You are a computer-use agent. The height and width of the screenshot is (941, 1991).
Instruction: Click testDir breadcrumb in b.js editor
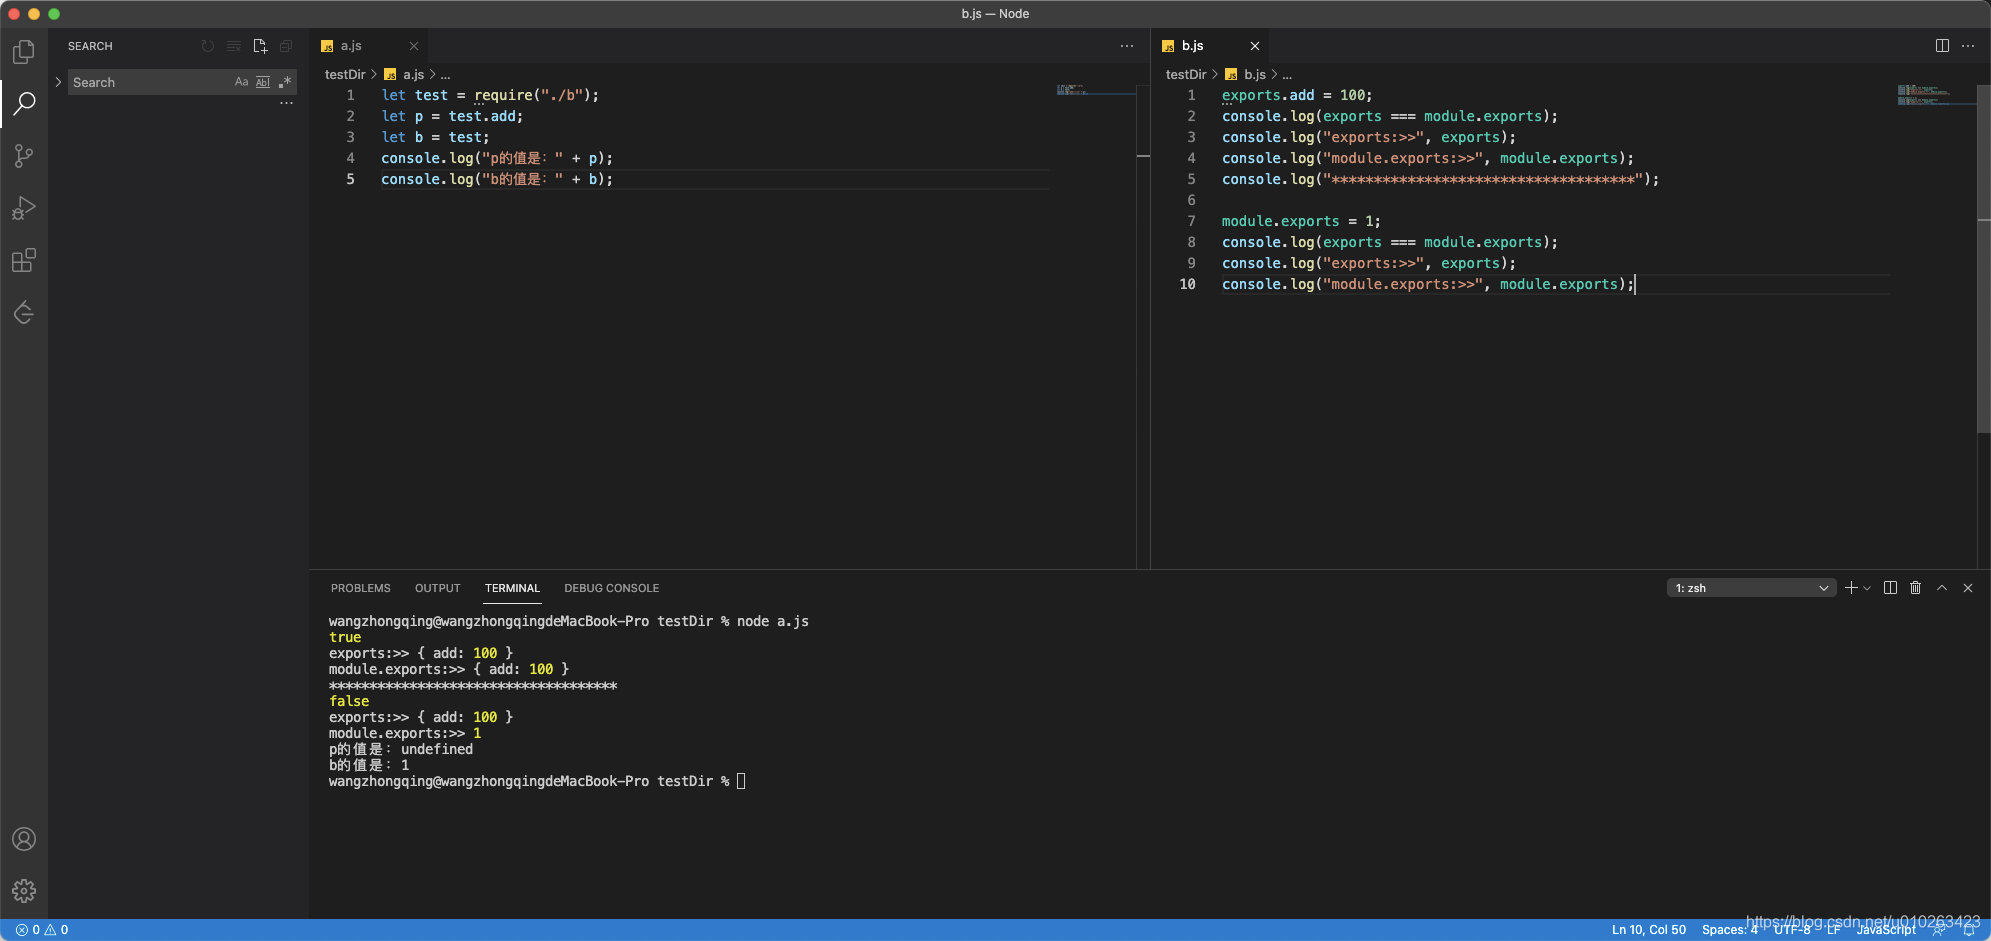[x=1186, y=74]
